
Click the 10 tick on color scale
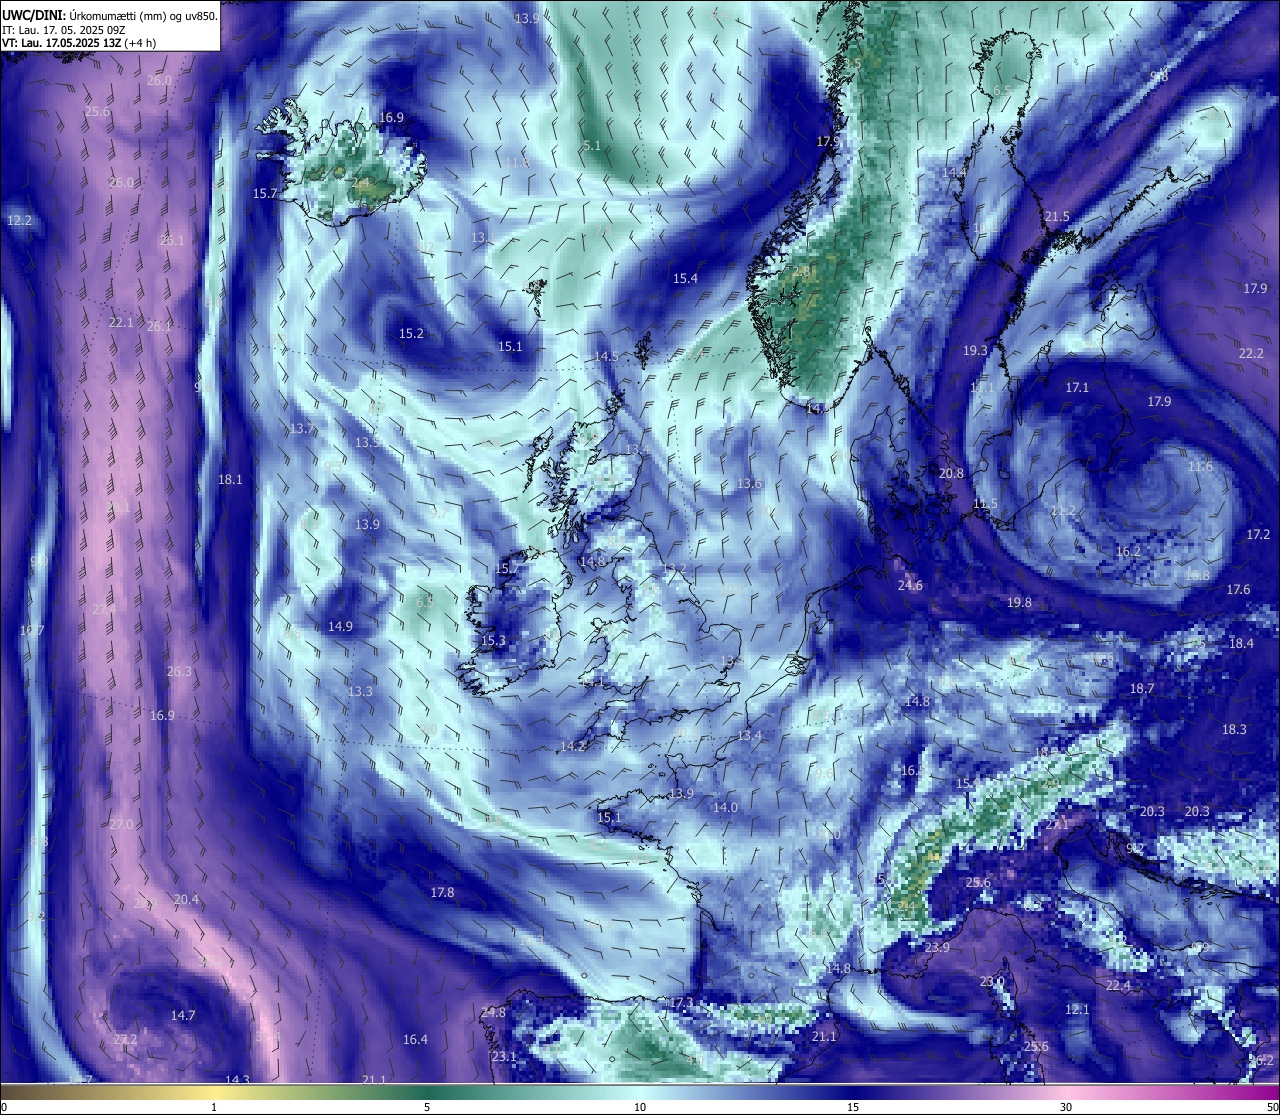coord(640,1107)
